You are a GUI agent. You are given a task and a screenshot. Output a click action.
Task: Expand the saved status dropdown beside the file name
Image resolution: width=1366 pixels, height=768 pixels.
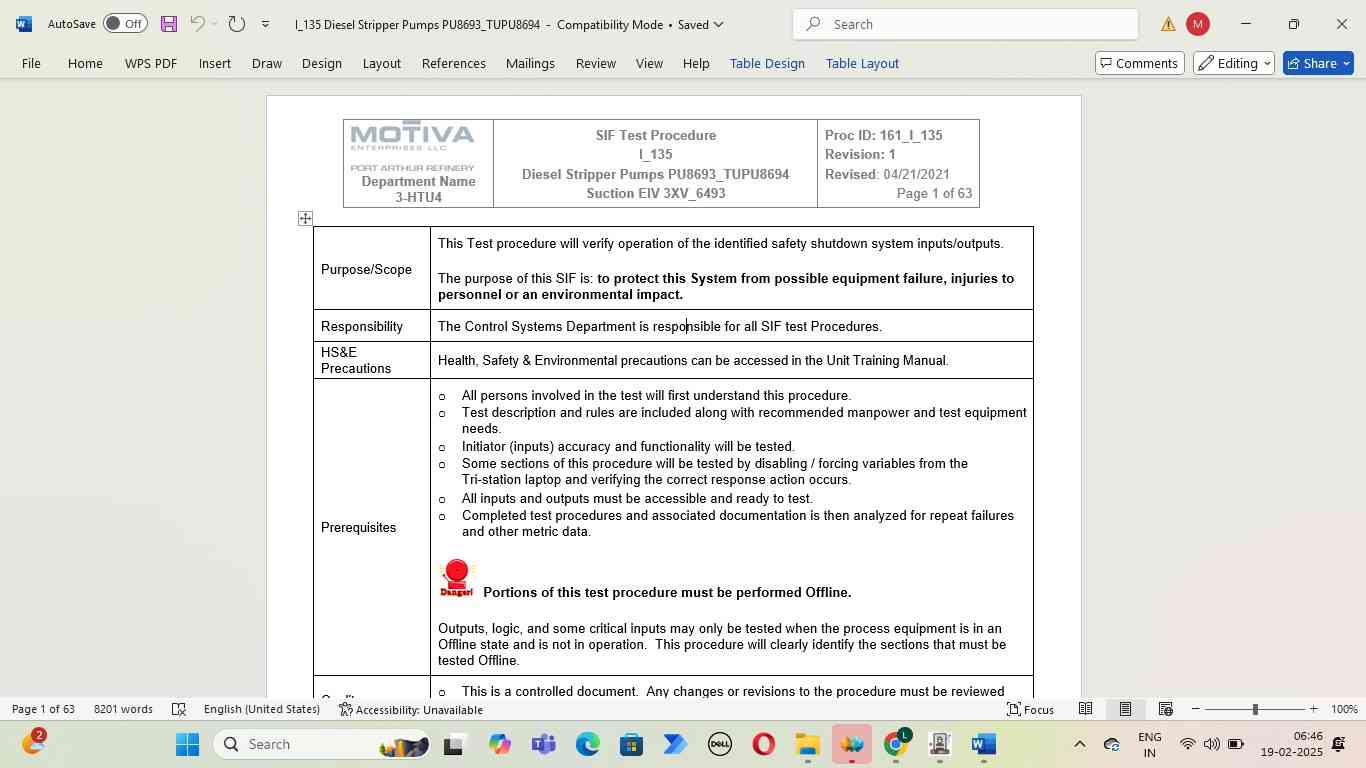(718, 24)
